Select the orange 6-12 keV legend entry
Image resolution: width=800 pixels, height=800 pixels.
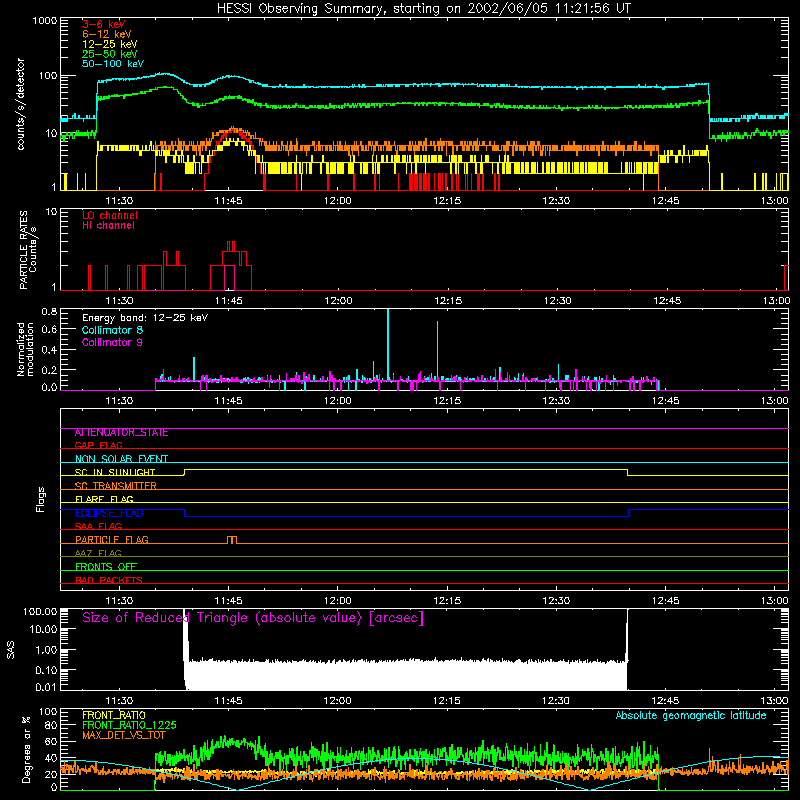coord(107,34)
